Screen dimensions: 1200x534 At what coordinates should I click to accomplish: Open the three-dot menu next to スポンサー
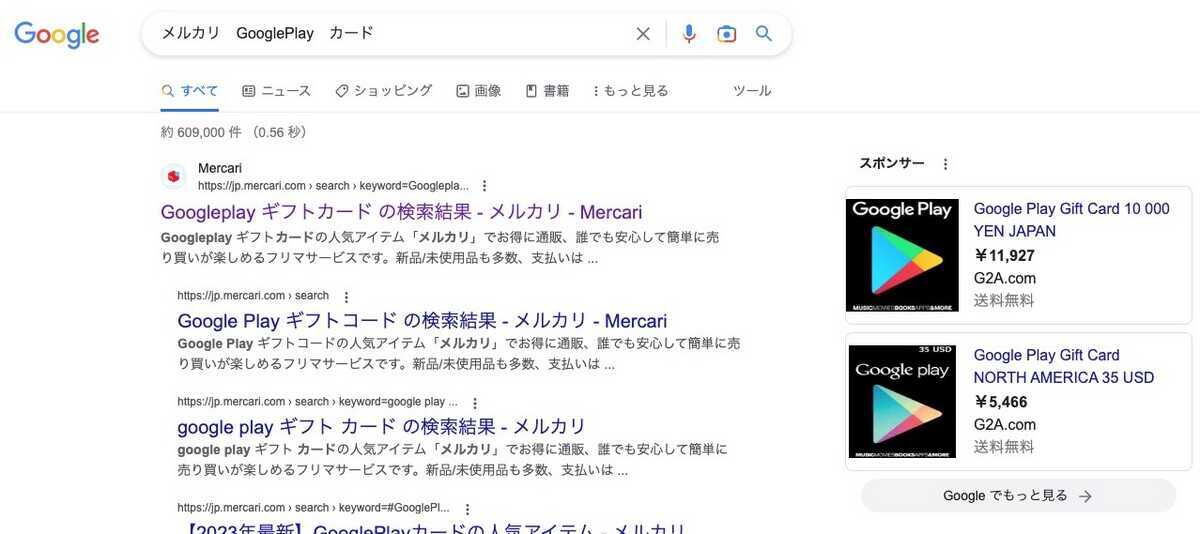pos(946,164)
